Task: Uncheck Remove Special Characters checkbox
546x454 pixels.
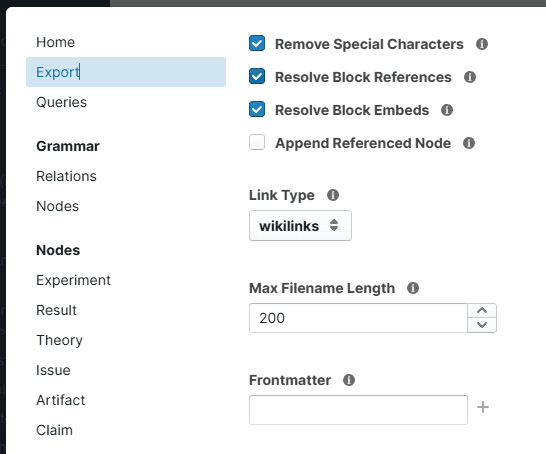Action: click(257, 44)
